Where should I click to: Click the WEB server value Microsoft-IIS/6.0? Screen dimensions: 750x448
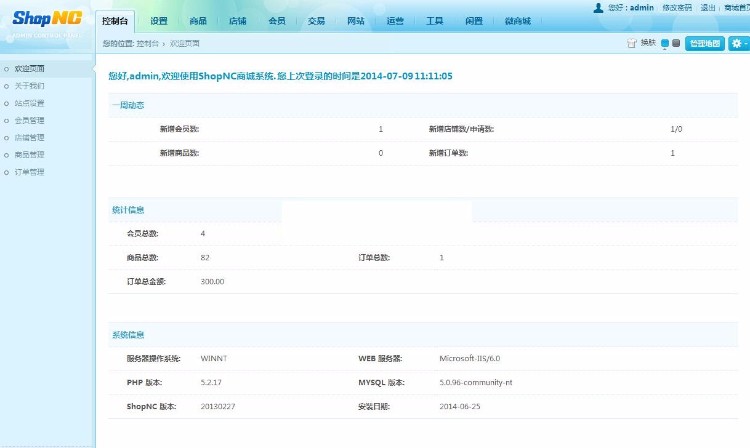(470, 358)
